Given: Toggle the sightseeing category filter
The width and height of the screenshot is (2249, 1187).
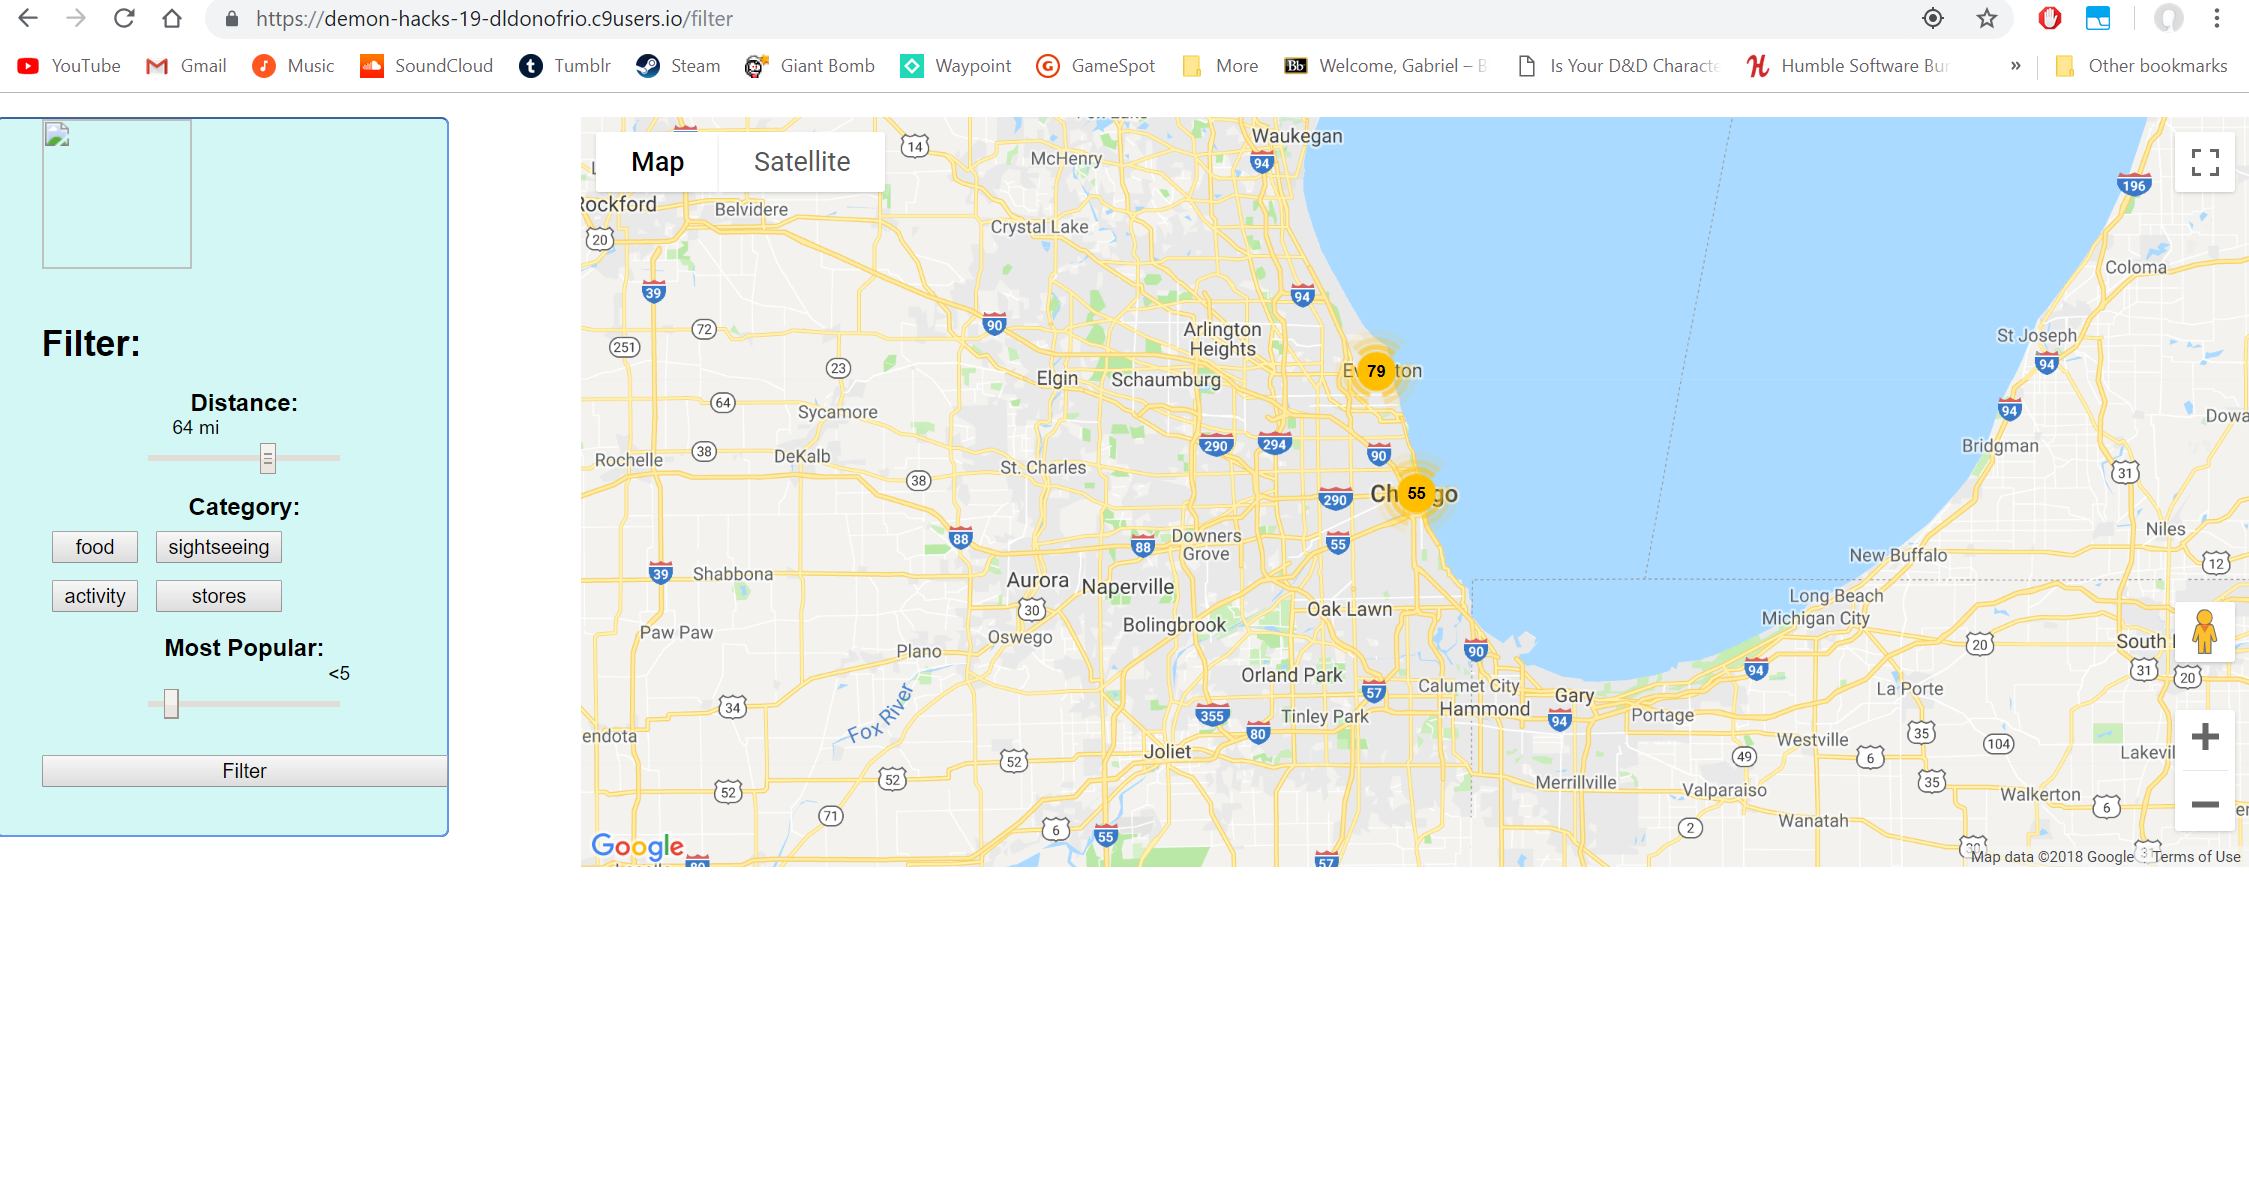Looking at the screenshot, I should [218, 547].
